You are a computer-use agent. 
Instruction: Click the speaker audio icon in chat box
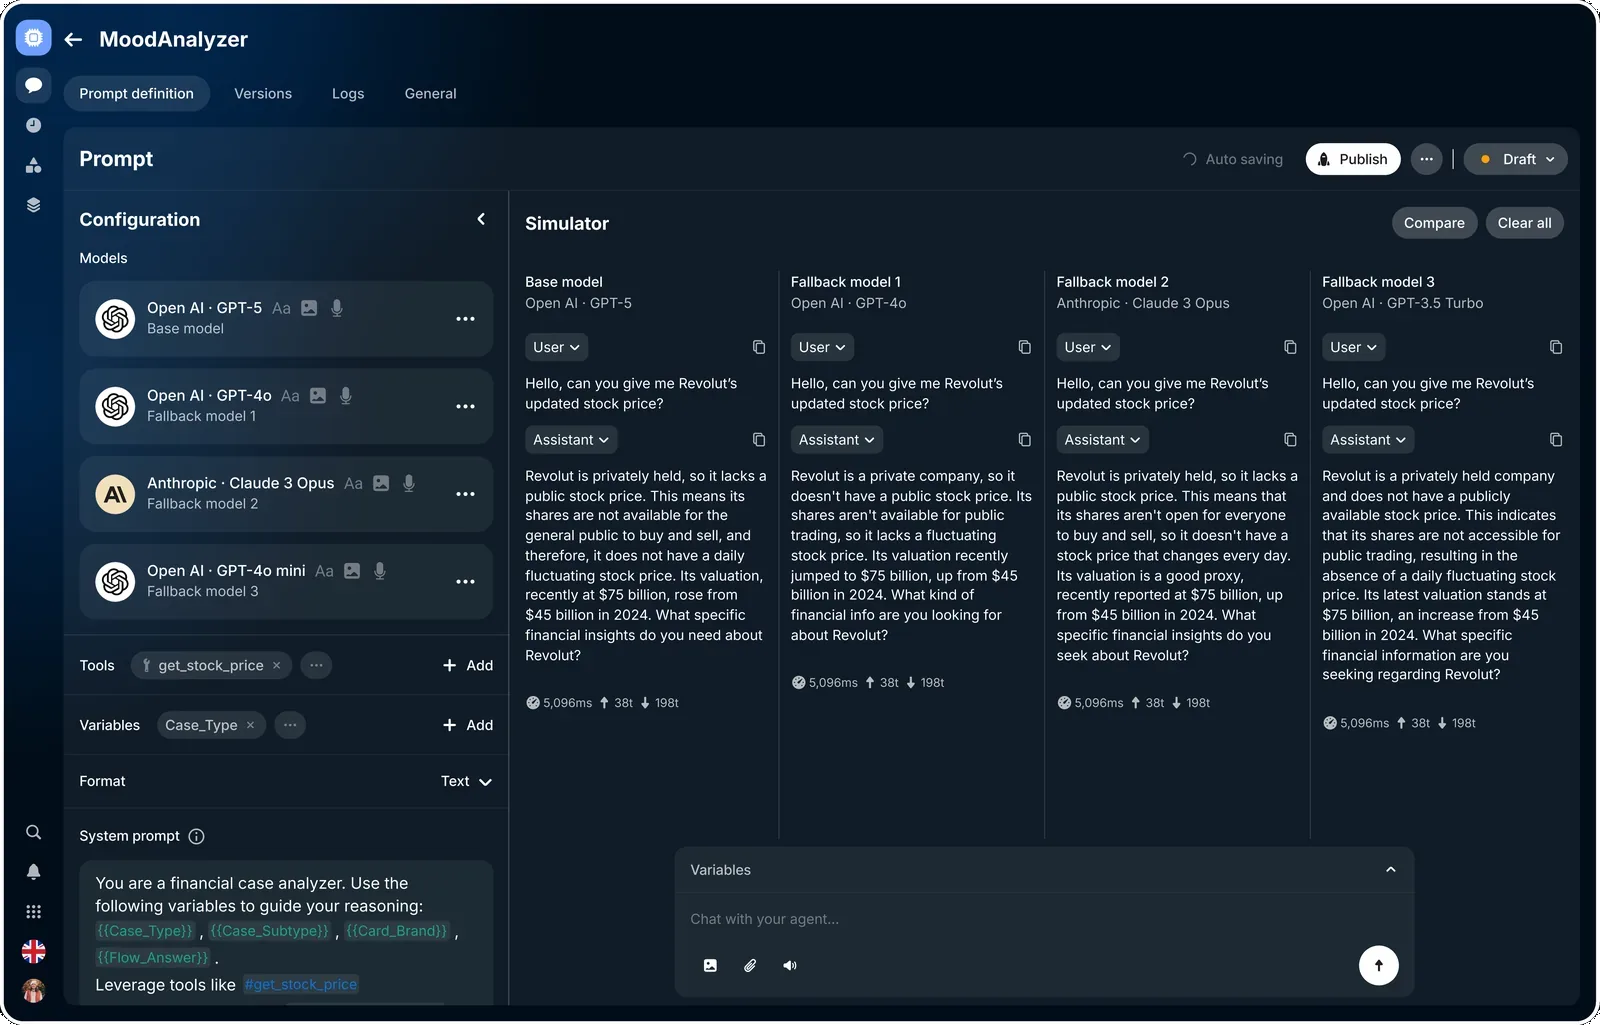[x=790, y=965]
